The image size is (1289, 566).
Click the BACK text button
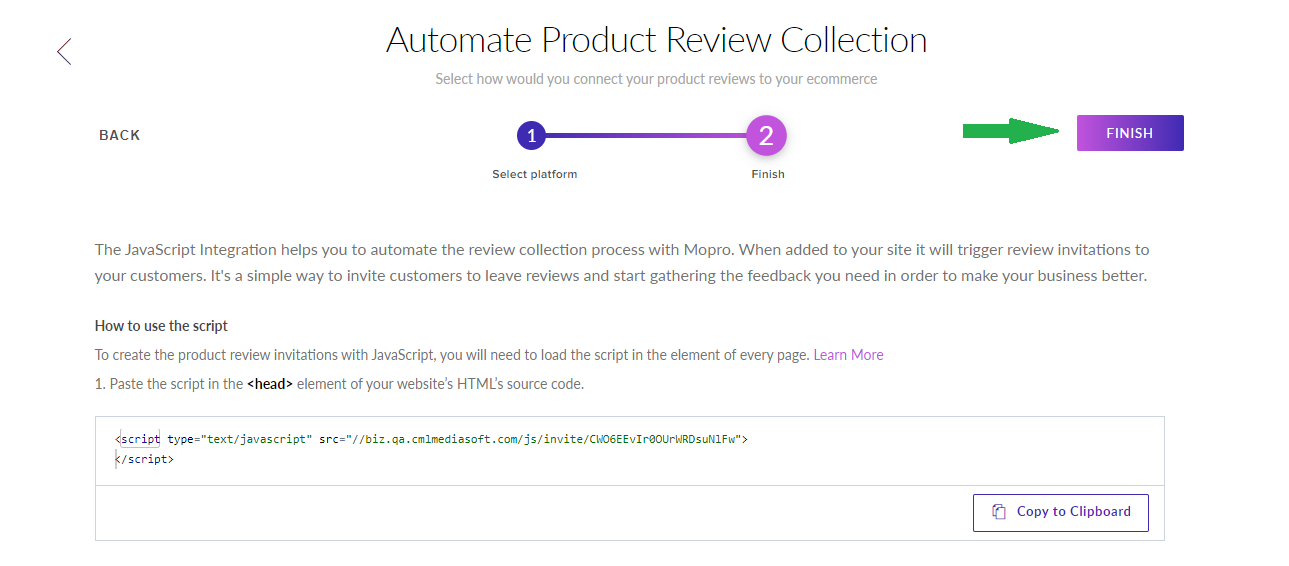pyautogui.click(x=120, y=135)
